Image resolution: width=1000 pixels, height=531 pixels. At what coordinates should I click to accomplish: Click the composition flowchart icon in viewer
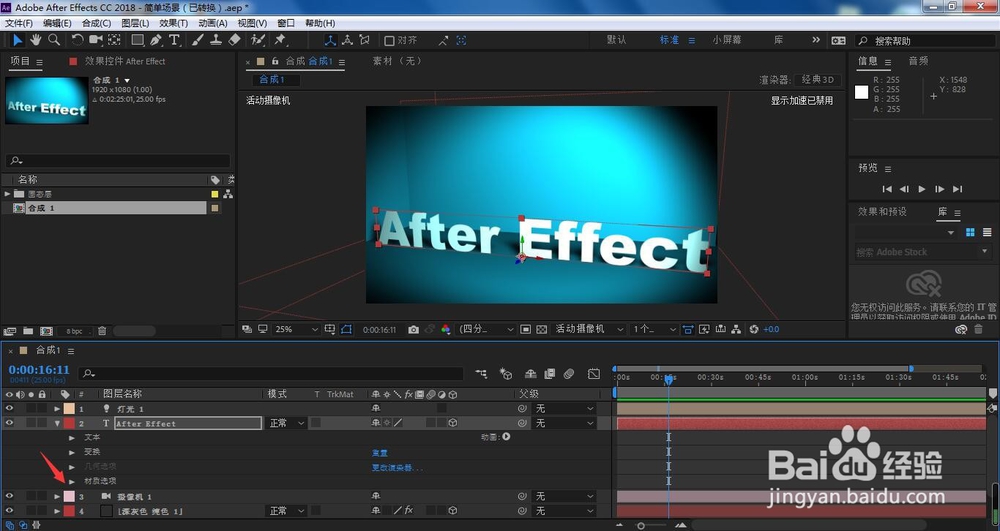[x=736, y=330]
